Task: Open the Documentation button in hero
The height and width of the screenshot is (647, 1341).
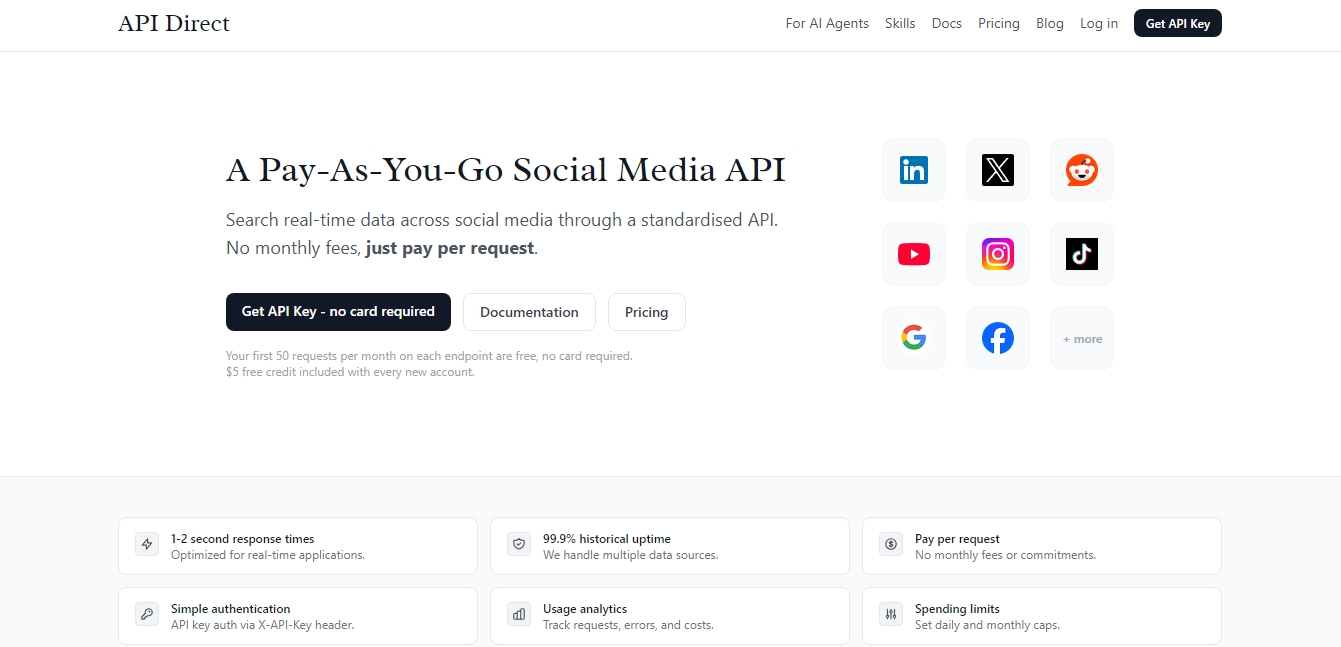Action: 529,312
